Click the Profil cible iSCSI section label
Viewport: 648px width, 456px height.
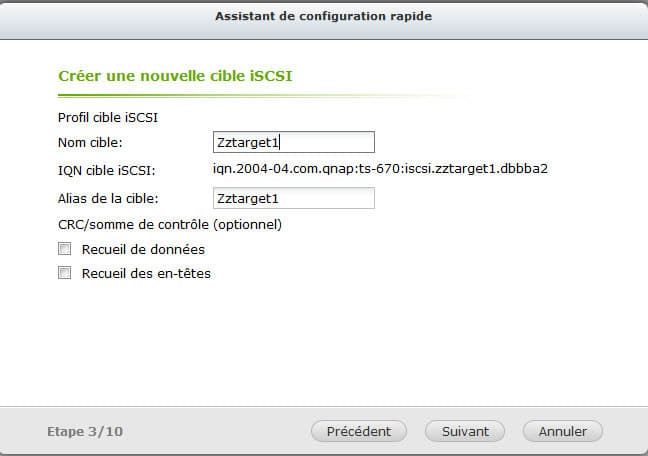(108, 118)
